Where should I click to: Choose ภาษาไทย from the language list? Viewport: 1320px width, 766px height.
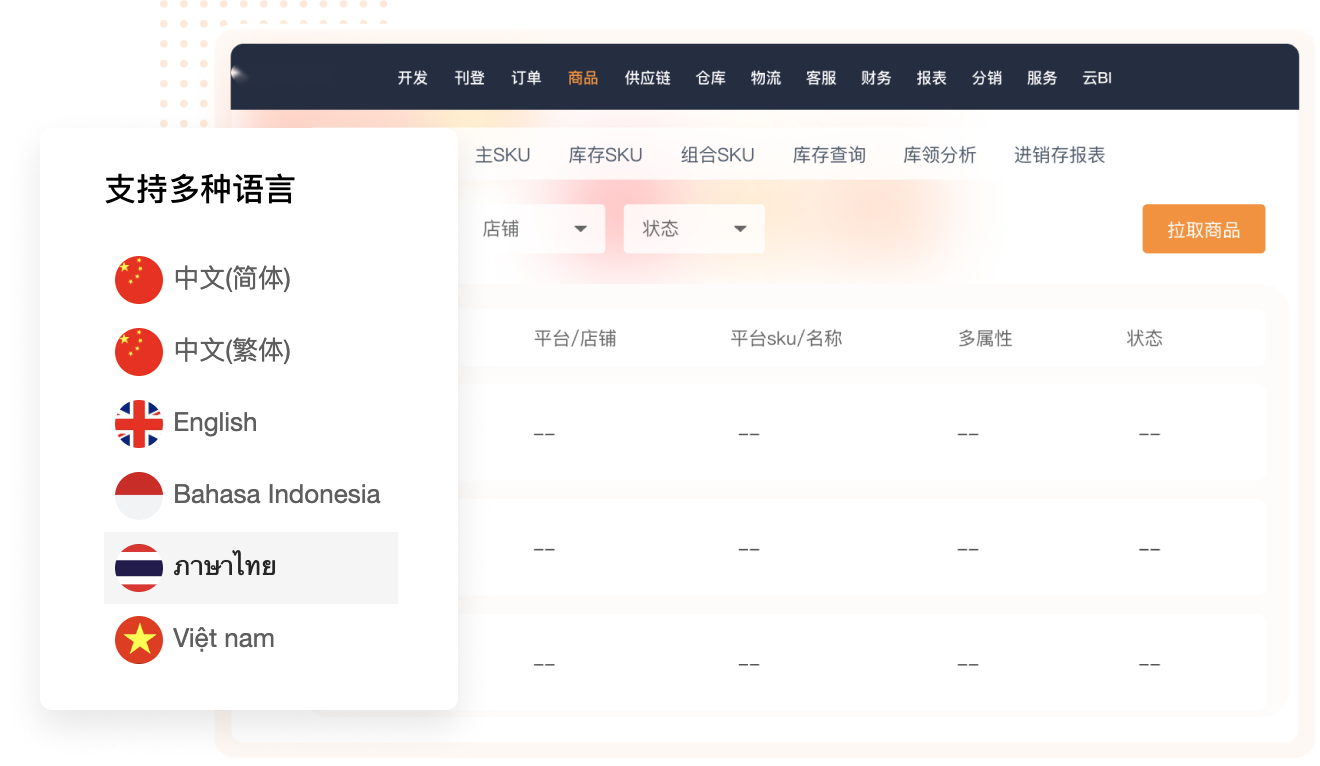(x=225, y=567)
